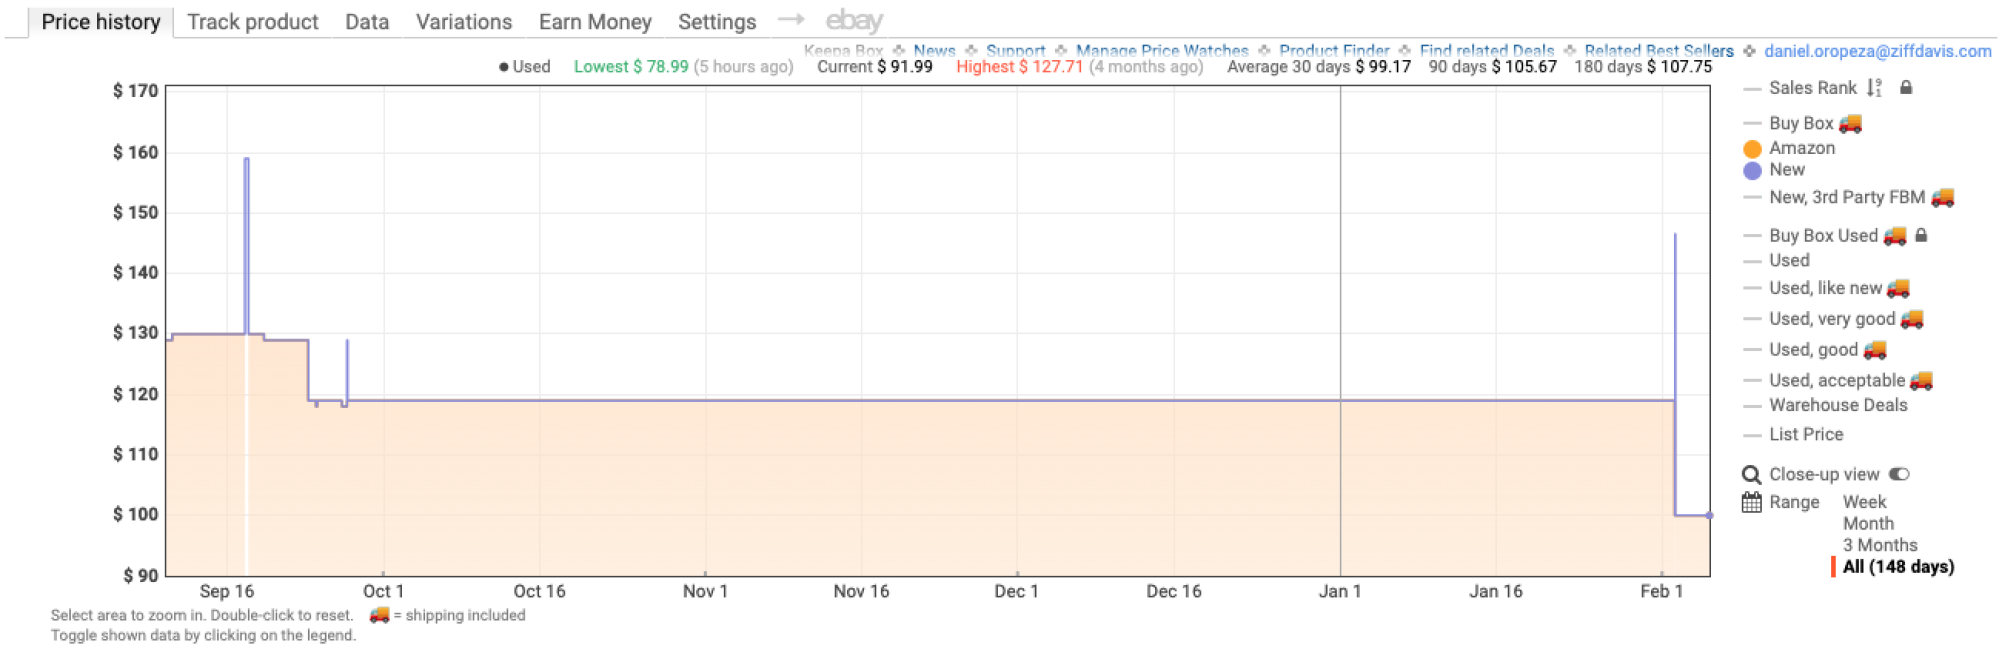Click the calendar icon beside Range
Image resolution: width=1999 pixels, height=659 pixels.
click(x=1751, y=502)
